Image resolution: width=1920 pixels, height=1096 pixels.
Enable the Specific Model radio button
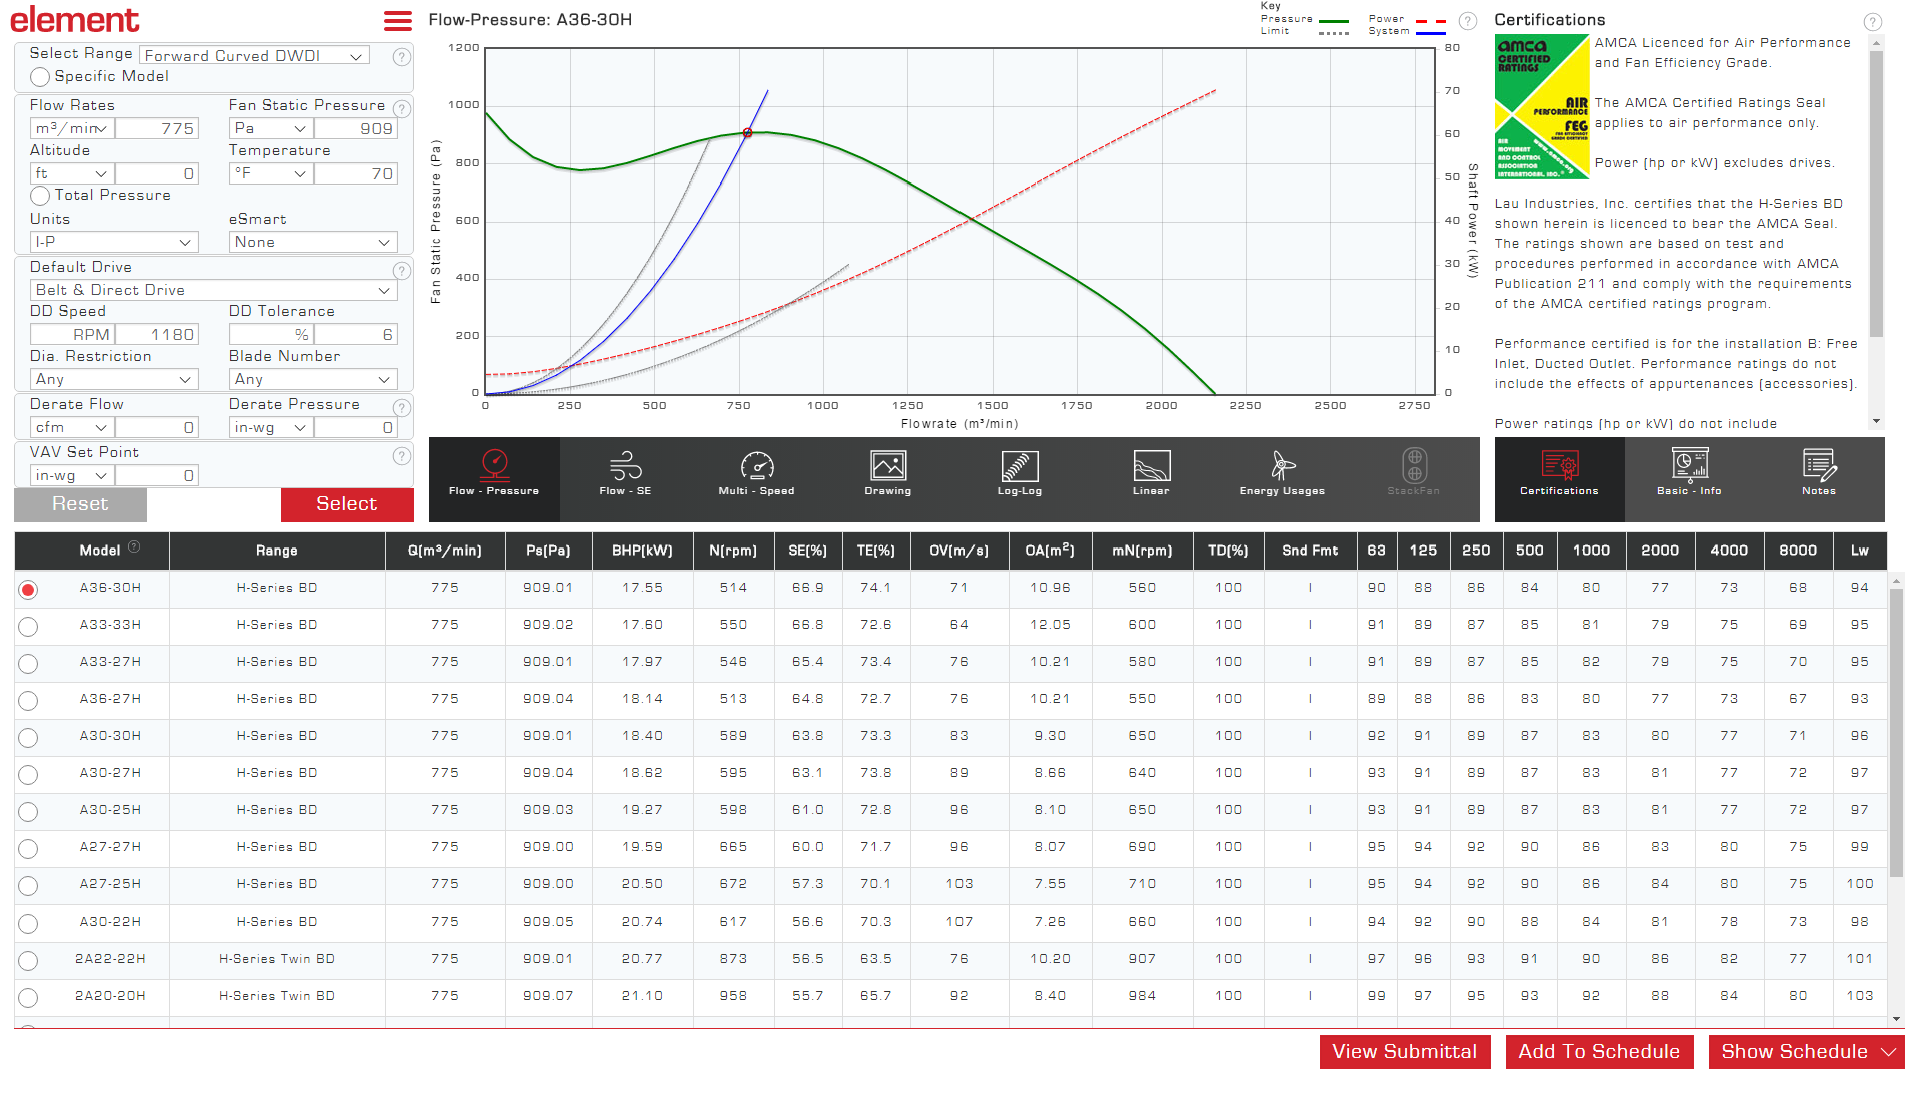[40, 77]
